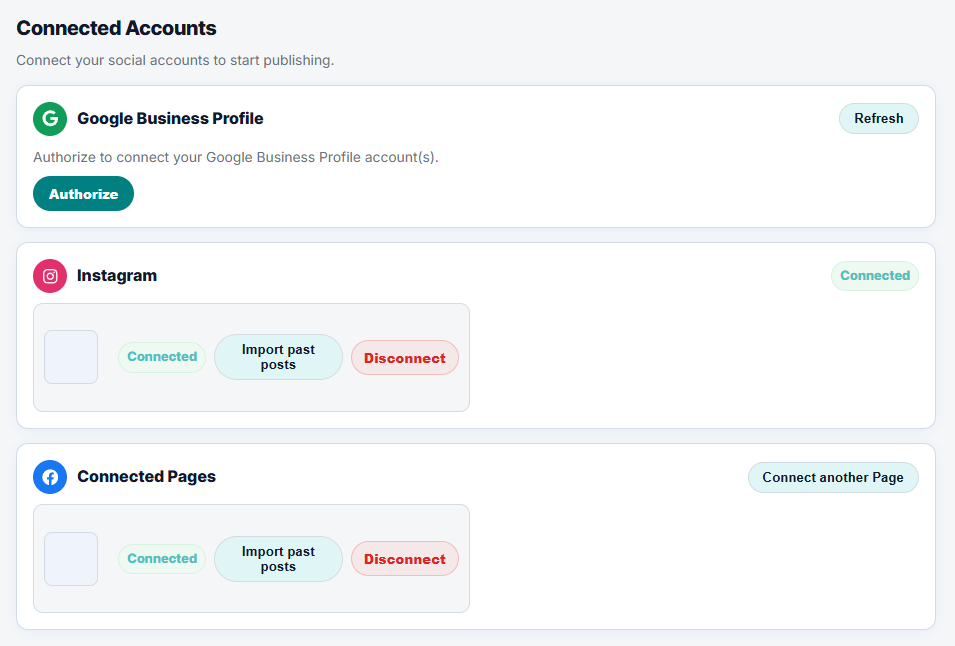This screenshot has height=646, width=955.
Task: Click the Connected badge in the Instagram header
Action: [x=874, y=275]
